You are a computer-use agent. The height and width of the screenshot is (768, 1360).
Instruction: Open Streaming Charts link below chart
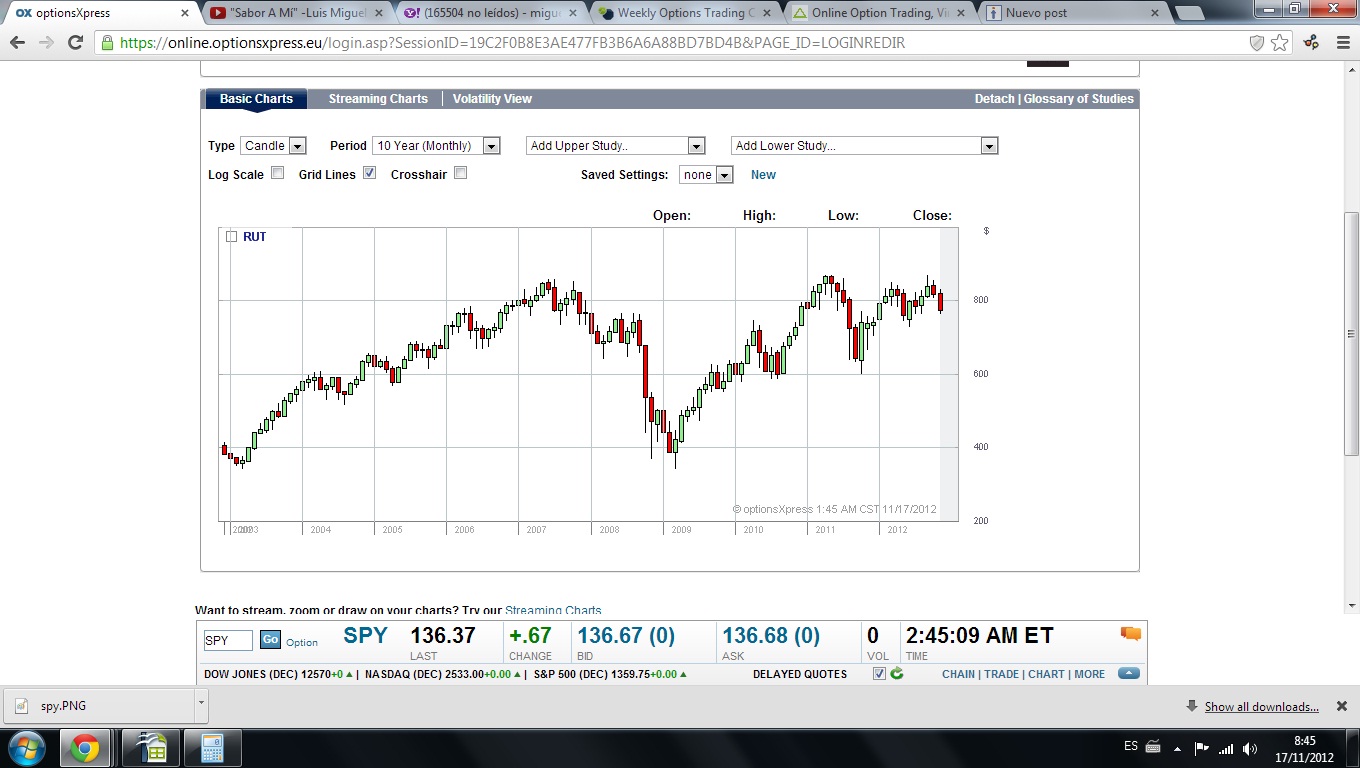coord(553,610)
